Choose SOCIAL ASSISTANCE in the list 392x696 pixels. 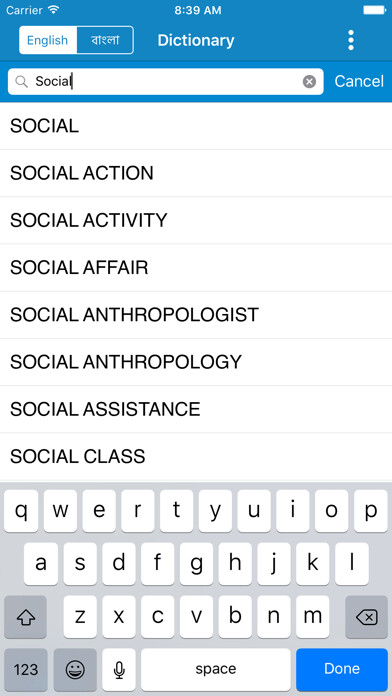(196, 409)
